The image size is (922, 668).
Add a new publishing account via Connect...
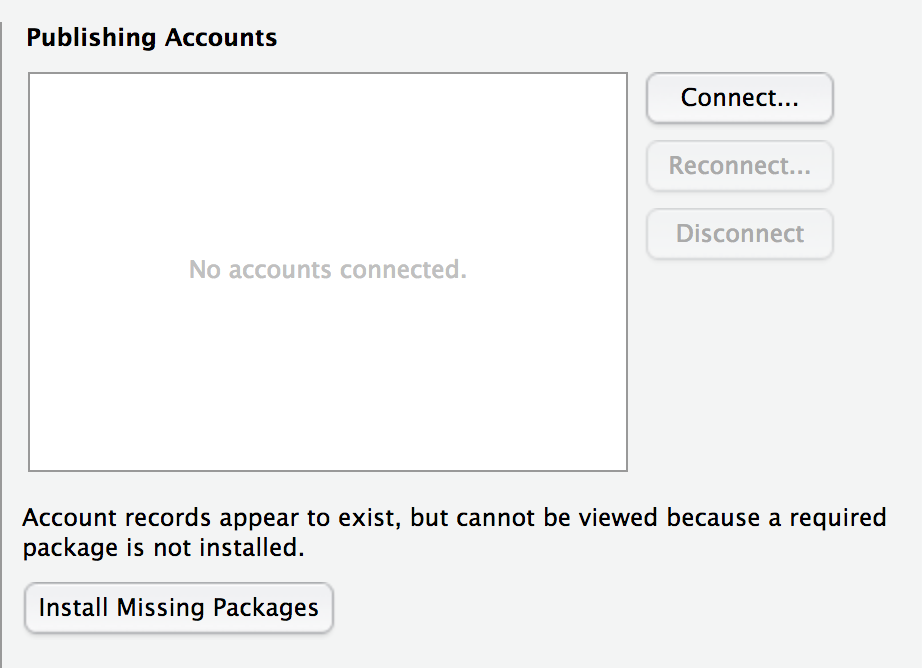[739, 98]
